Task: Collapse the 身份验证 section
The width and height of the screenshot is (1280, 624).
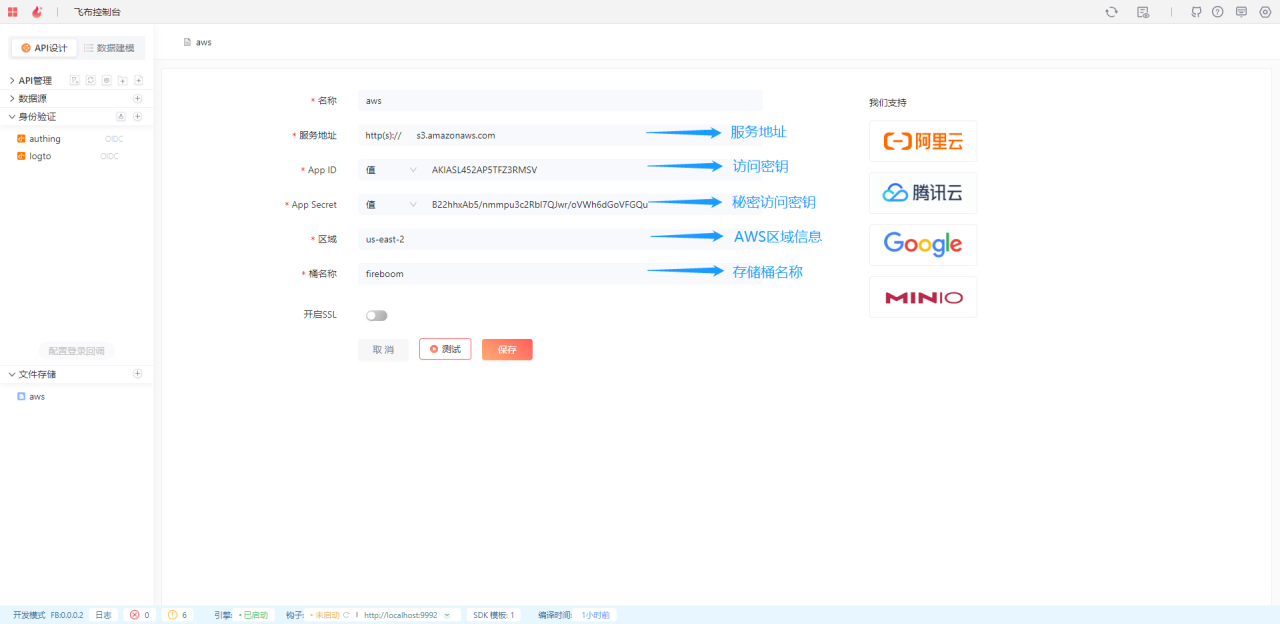Action: [x=12, y=117]
